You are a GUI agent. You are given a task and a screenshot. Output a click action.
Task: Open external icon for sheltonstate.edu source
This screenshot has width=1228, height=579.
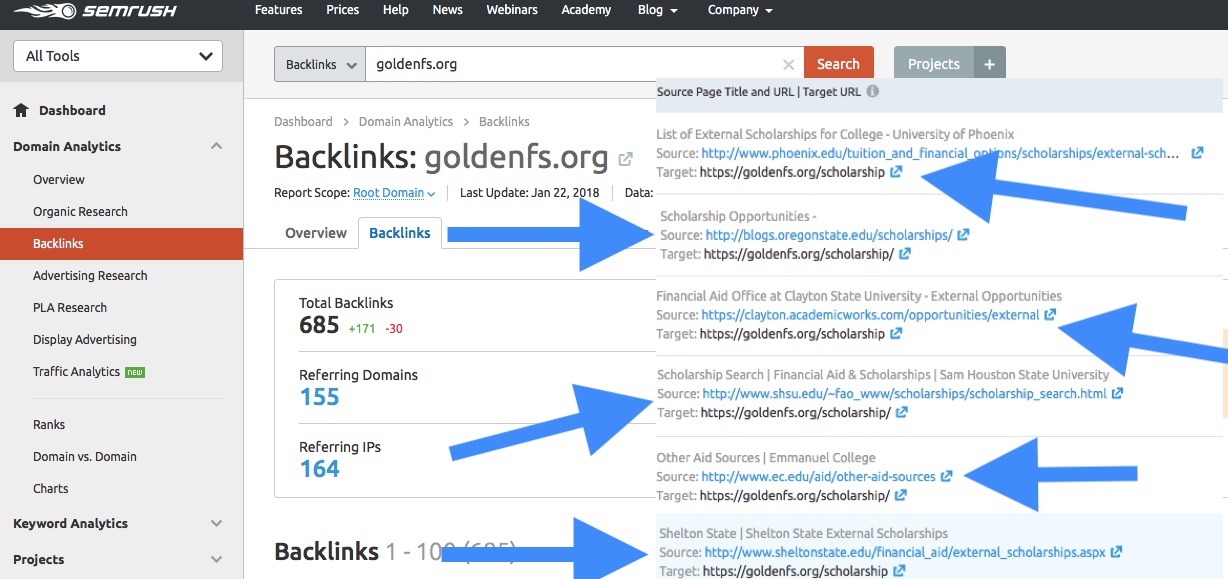[x=1116, y=552]
